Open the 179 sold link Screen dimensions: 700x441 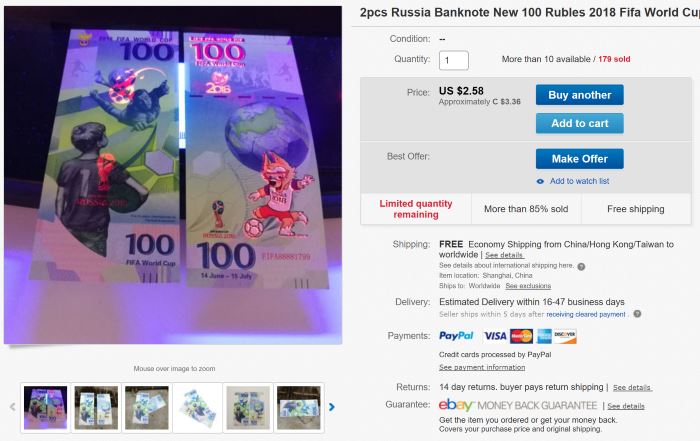[614, 59]
